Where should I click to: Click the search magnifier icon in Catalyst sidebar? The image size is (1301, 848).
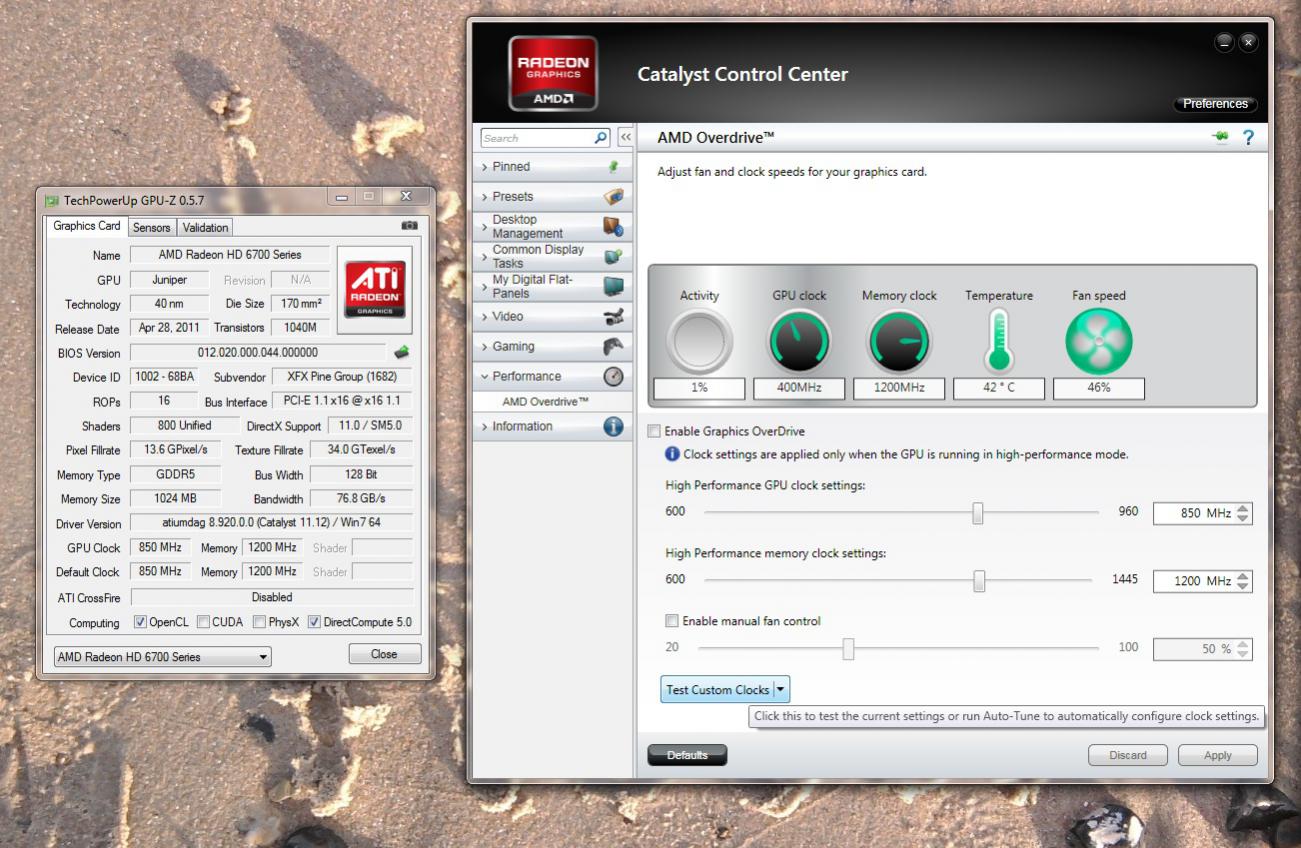(601, 138)
